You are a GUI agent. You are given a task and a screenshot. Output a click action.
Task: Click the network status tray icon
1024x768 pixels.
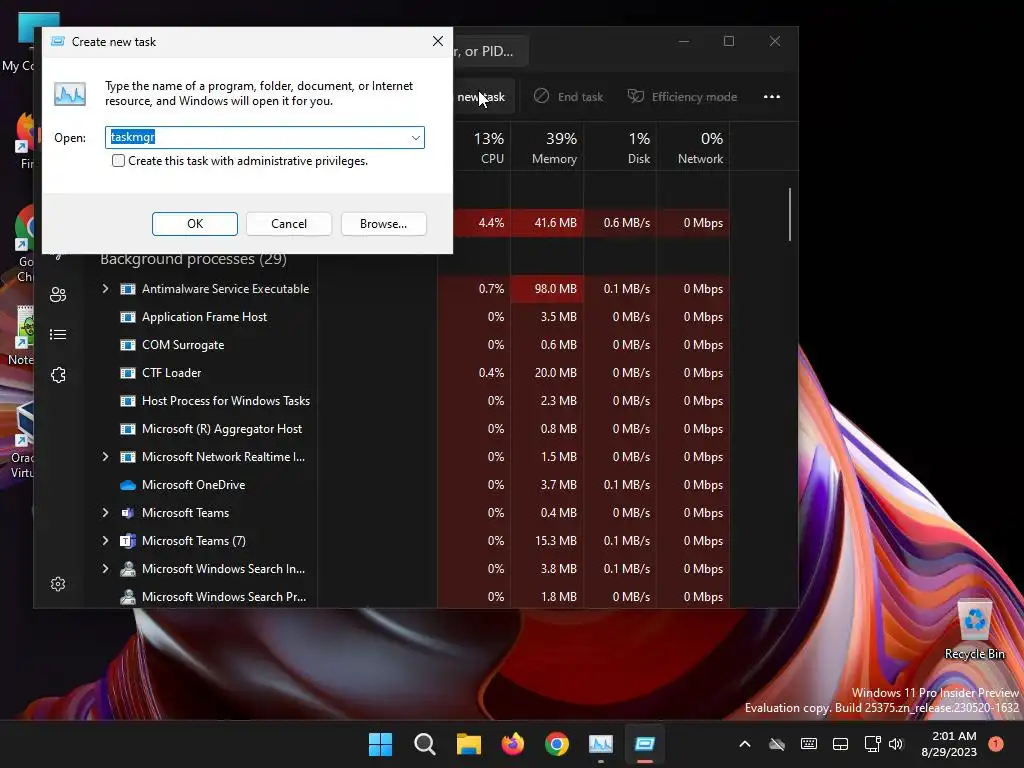coord(872,744)
